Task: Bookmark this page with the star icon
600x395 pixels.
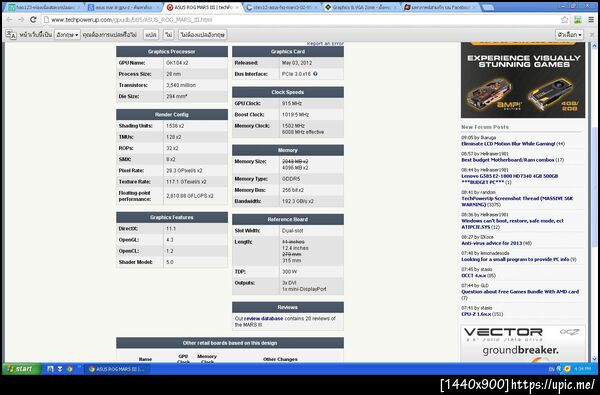Action: 564,20
